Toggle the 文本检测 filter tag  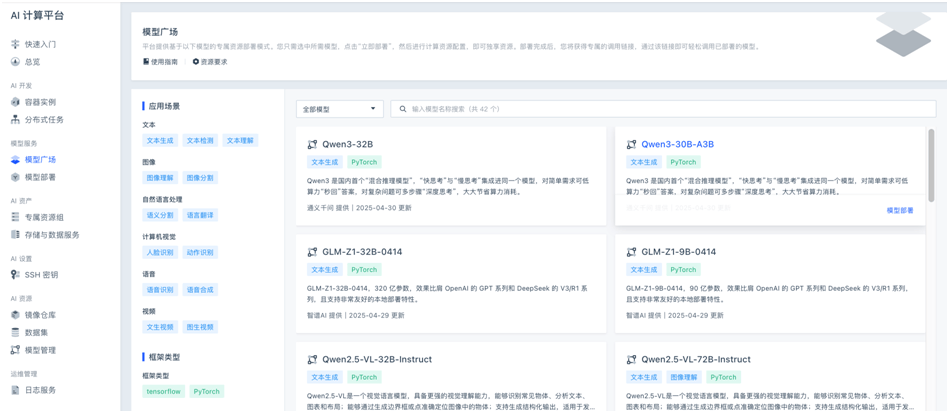pyautogui.click(x=200, y=140)
